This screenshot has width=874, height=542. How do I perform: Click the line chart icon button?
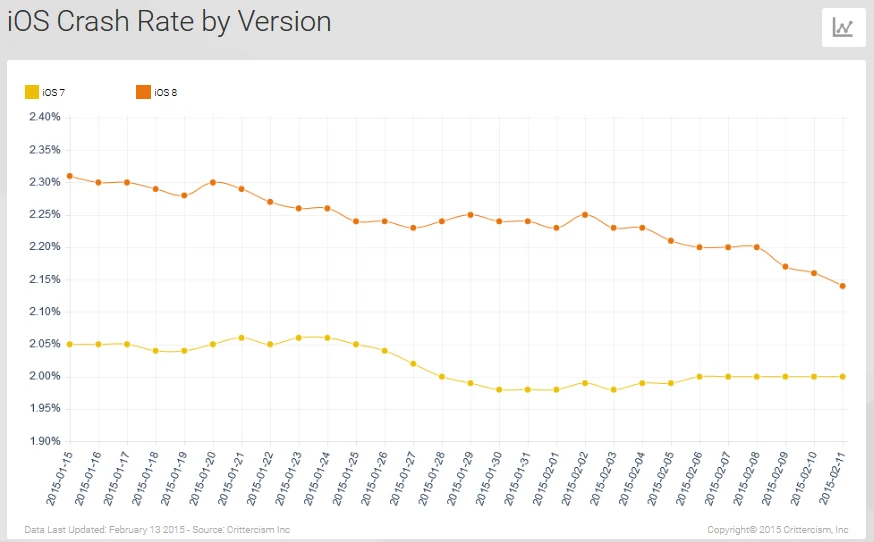842,28
